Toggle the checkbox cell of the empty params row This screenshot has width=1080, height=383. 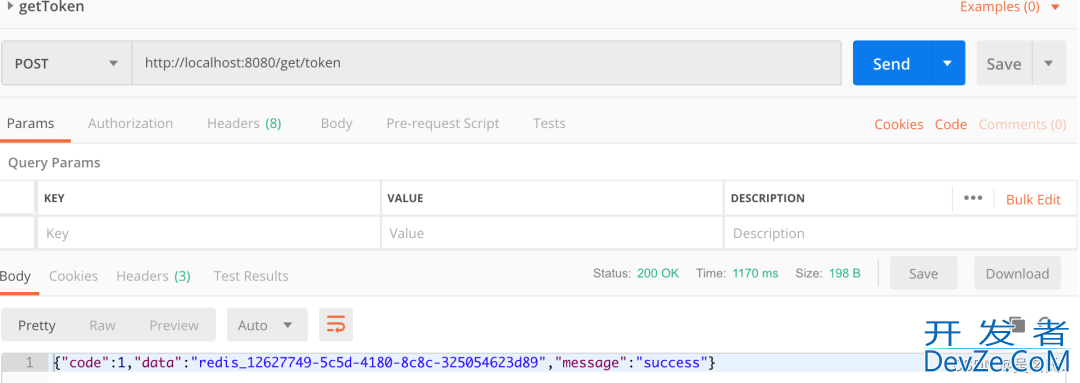click(18, 233)
